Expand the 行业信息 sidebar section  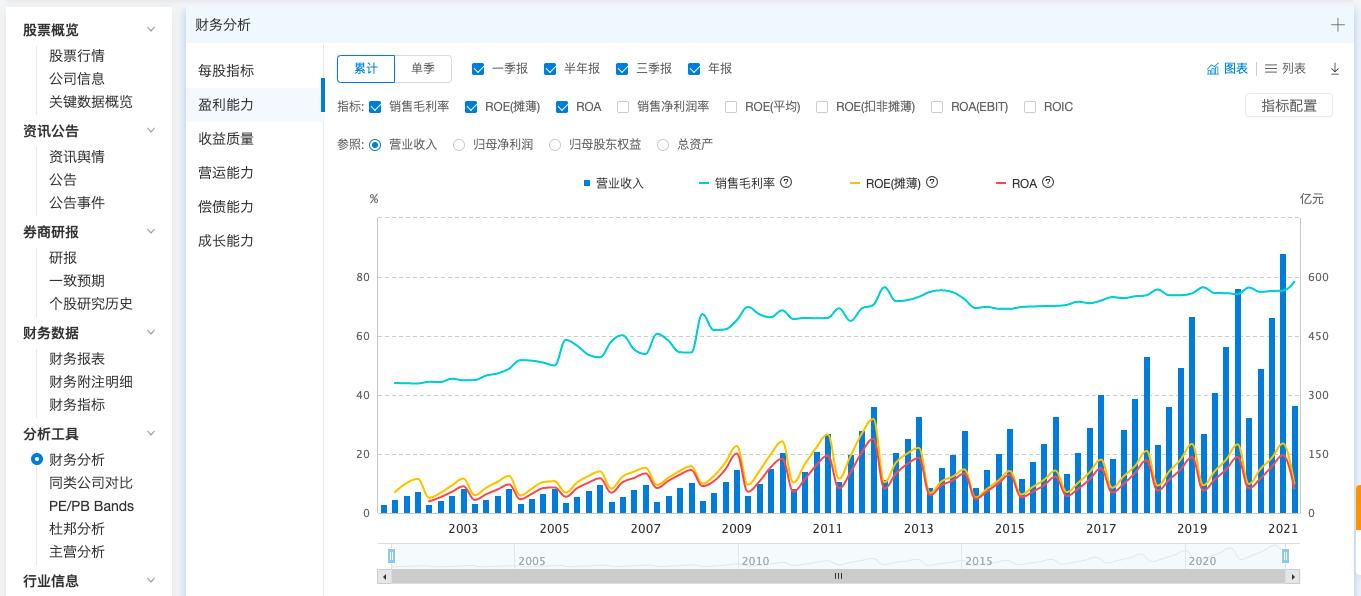pyautogui.click(x=151, y=578)
